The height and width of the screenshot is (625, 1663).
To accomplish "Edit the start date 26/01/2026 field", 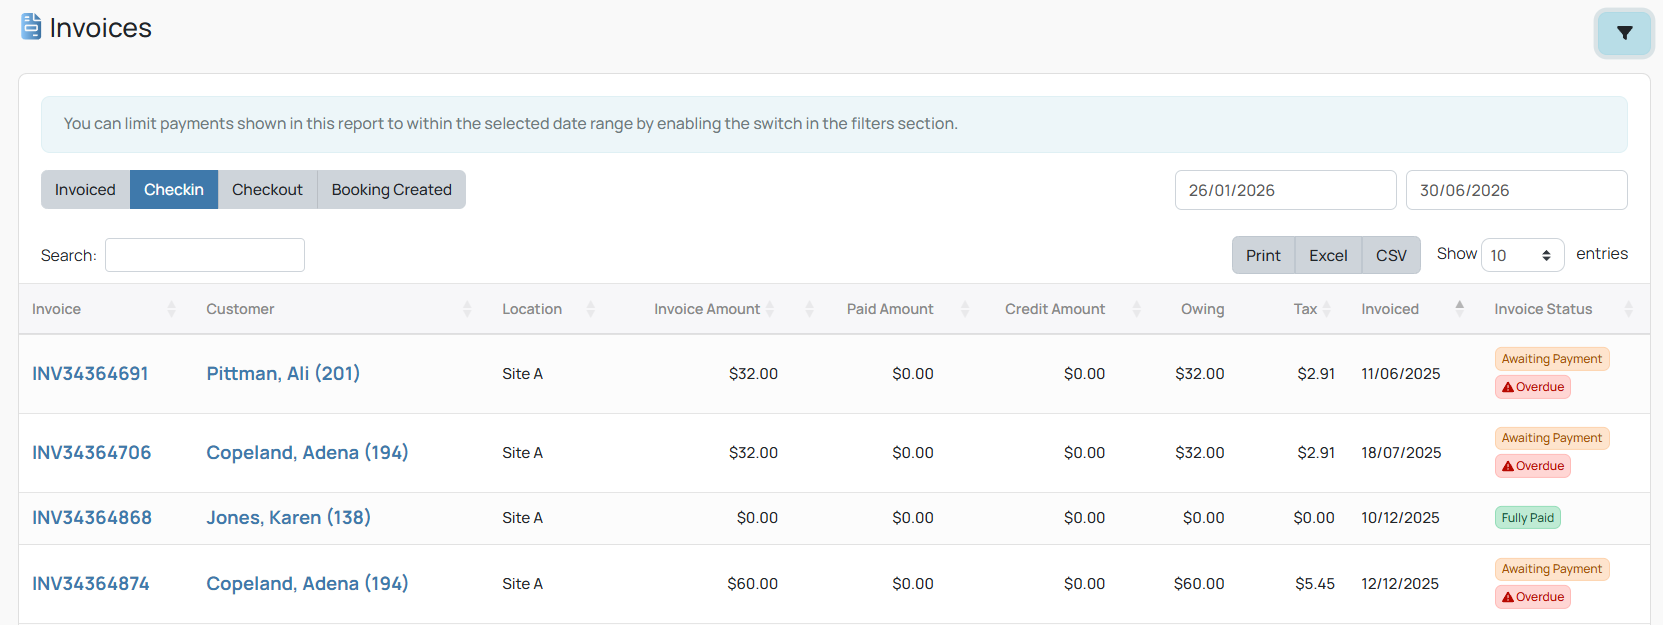I will 1285,190.
